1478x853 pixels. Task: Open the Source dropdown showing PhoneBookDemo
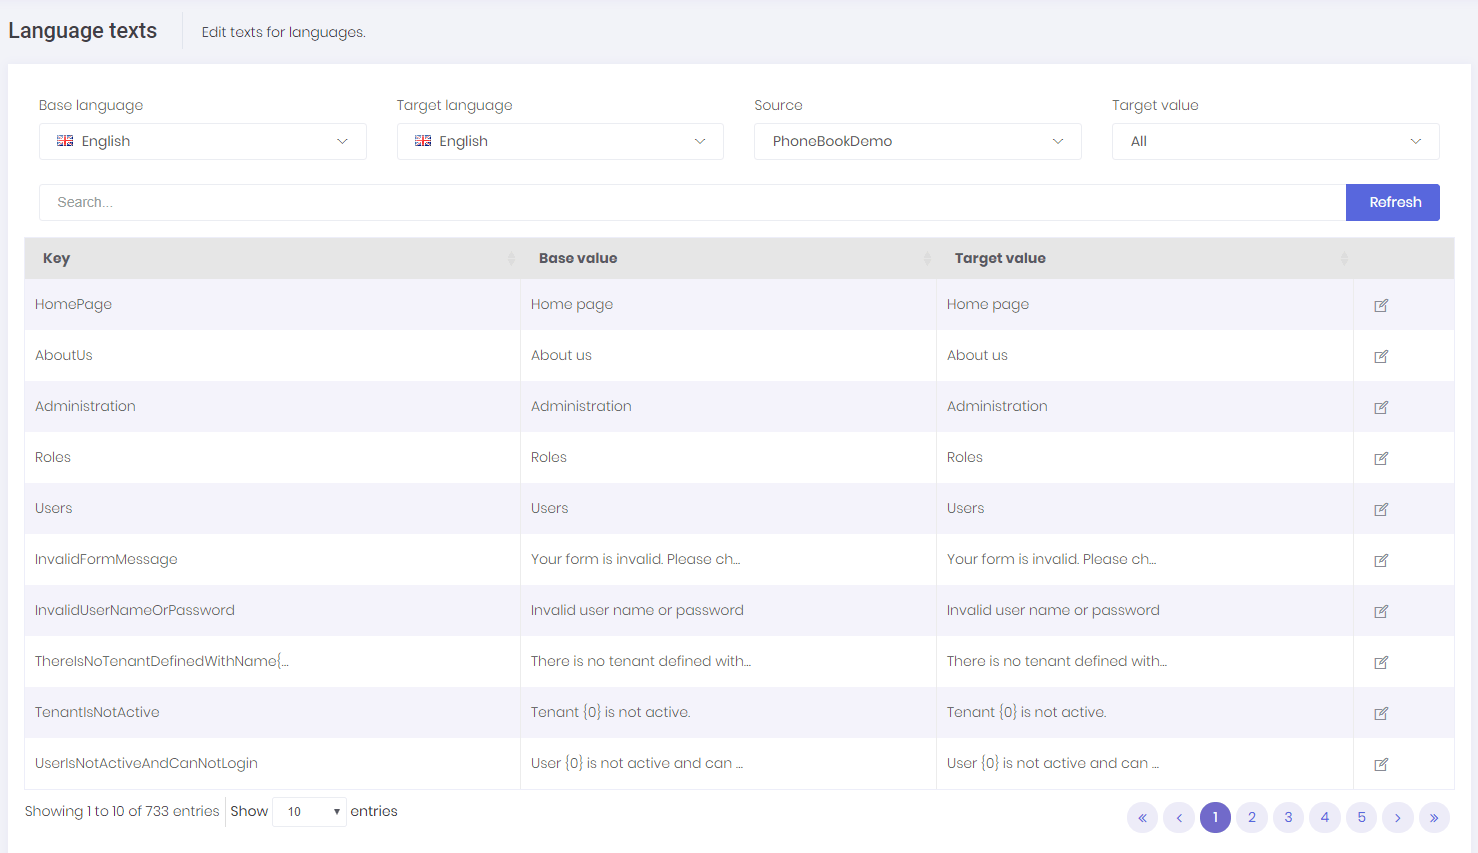[917, 141]
